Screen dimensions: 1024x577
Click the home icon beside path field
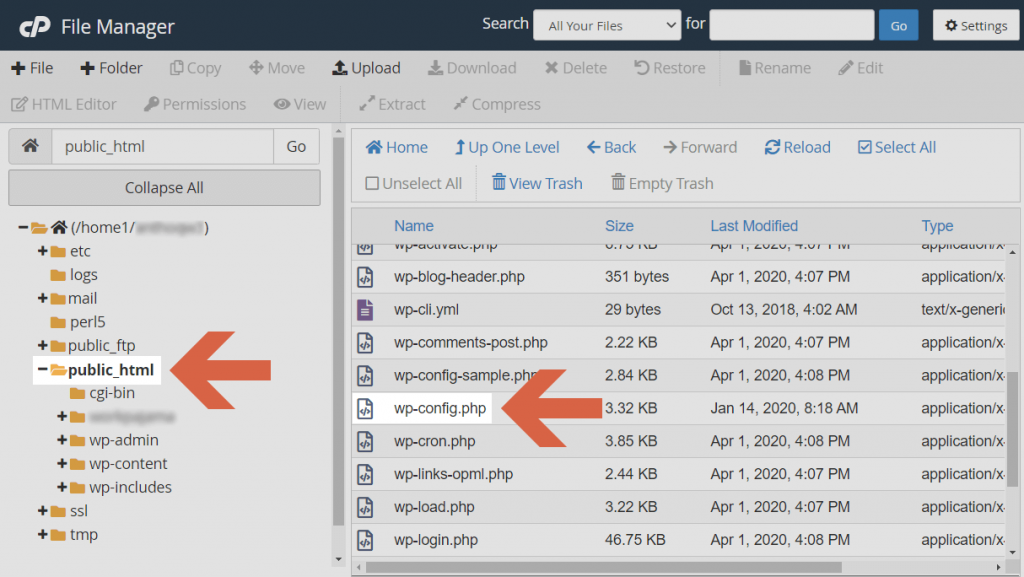pos(30,146)
